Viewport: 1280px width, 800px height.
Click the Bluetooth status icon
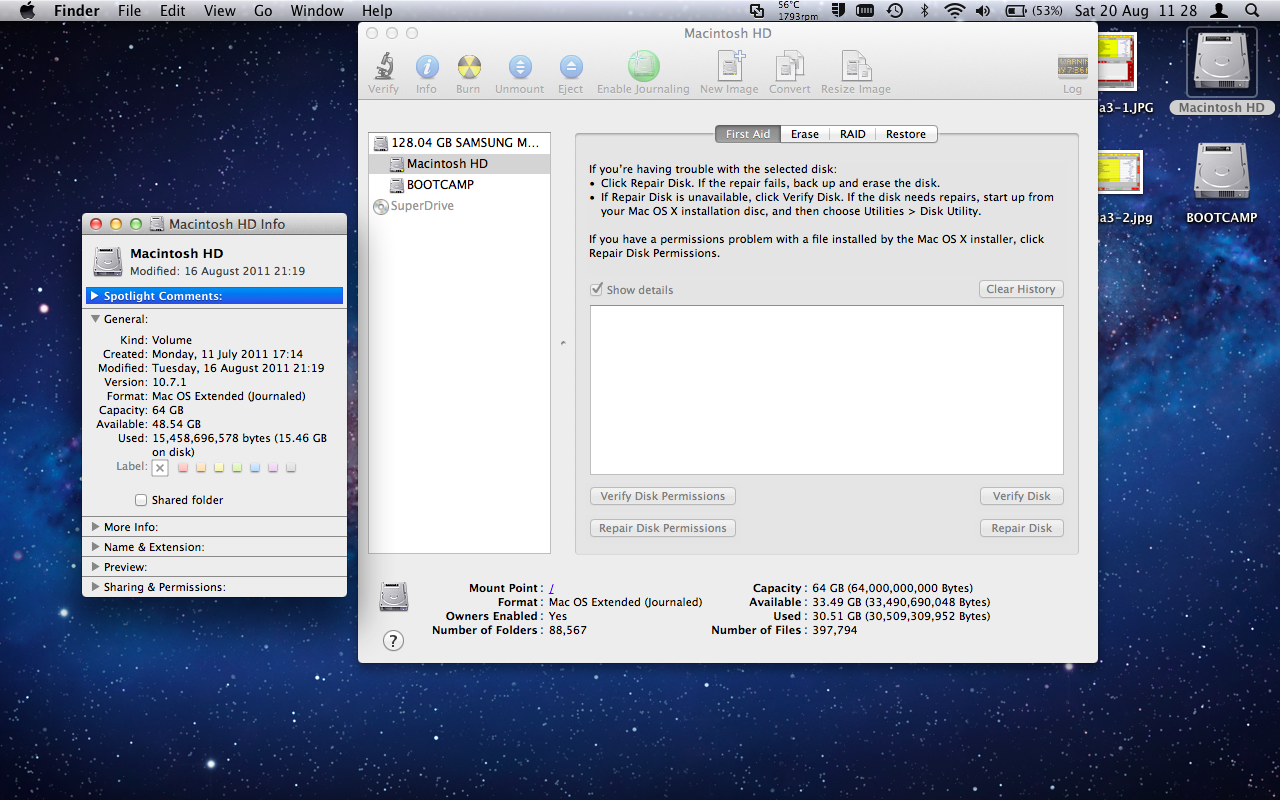coord(925,11)
